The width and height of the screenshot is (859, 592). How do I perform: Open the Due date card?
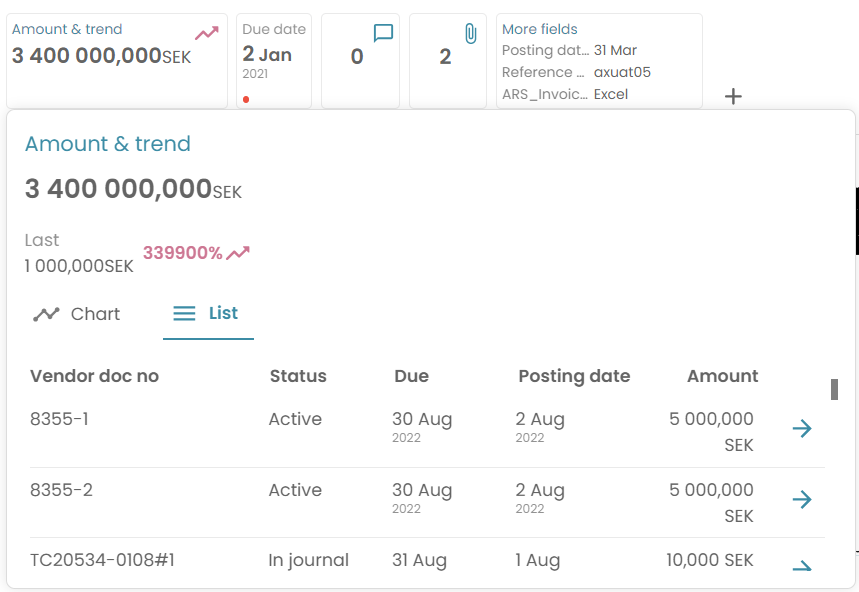pos(274,61)
